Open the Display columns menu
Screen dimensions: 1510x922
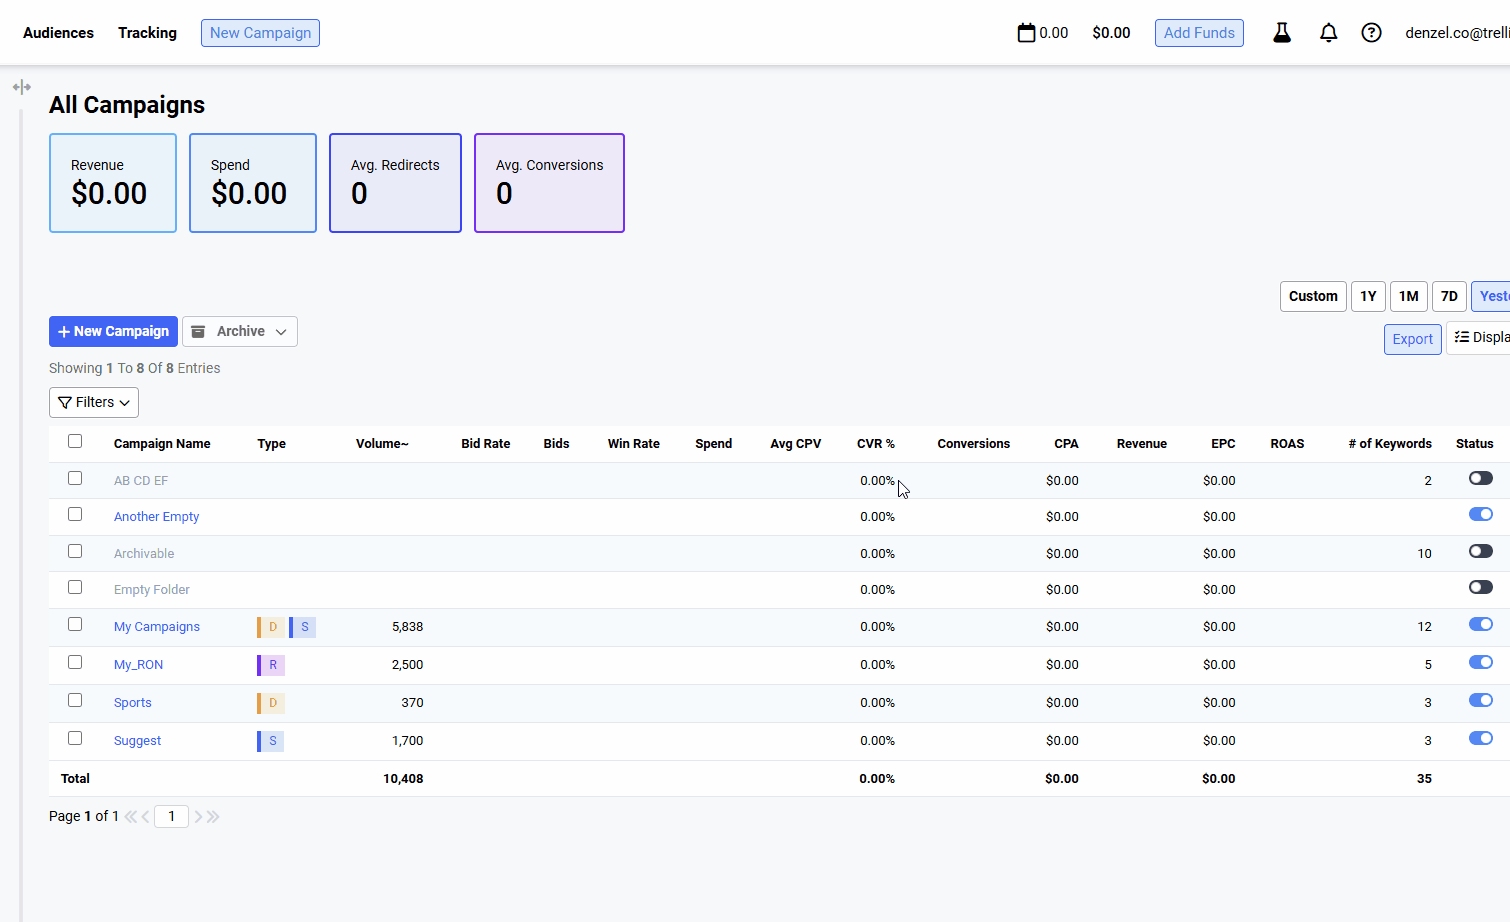click(1480, 338)
